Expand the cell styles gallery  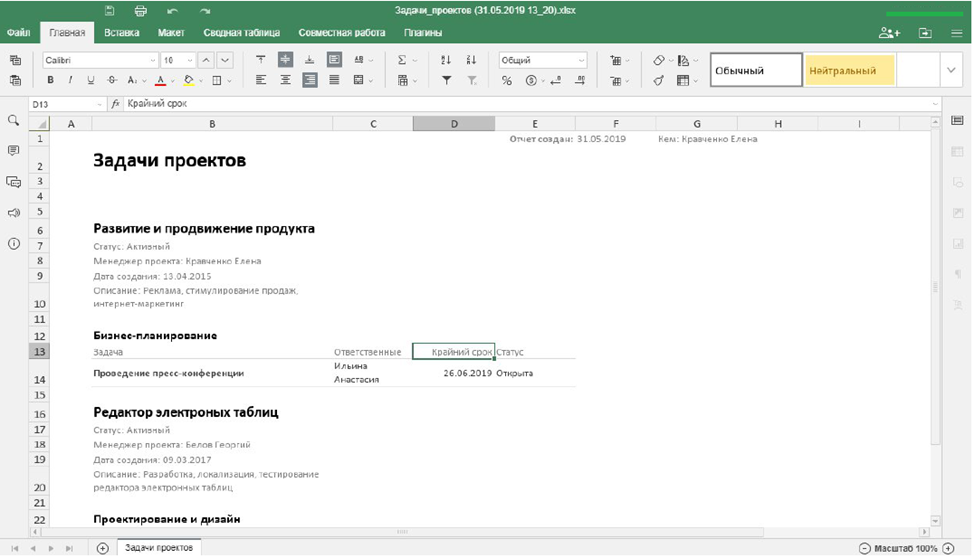click(950, 70)
